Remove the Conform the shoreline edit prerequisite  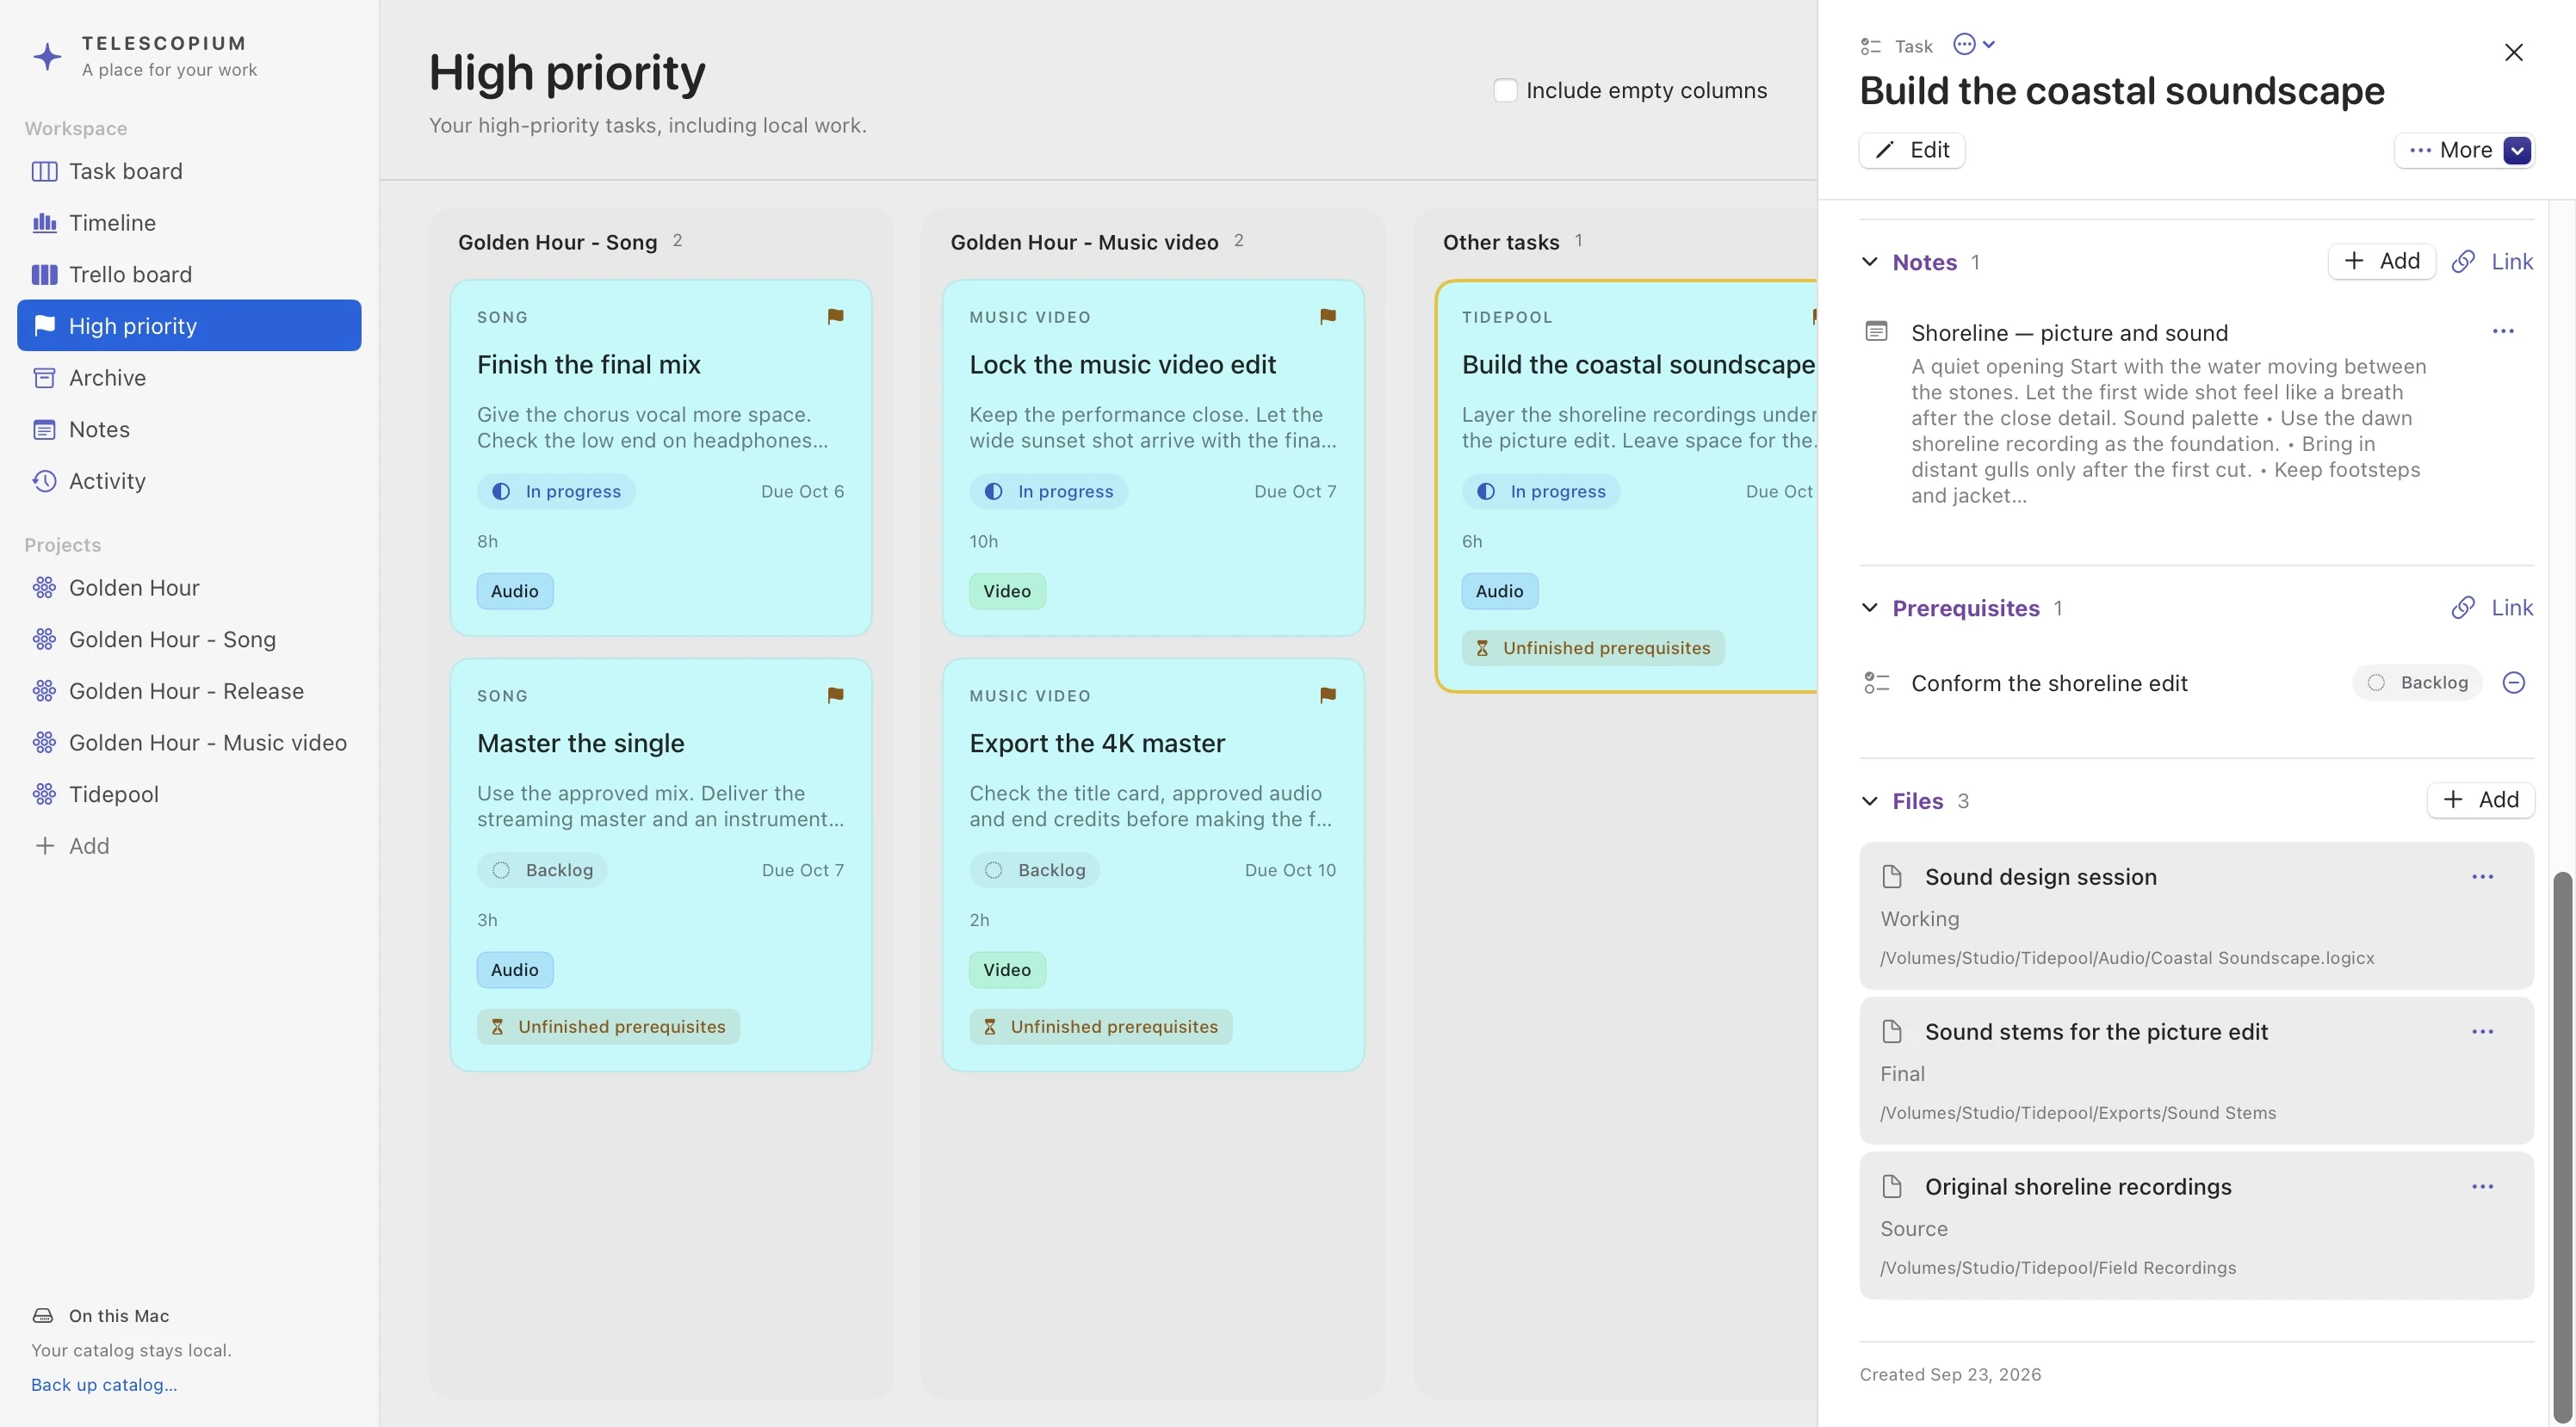2513,683
